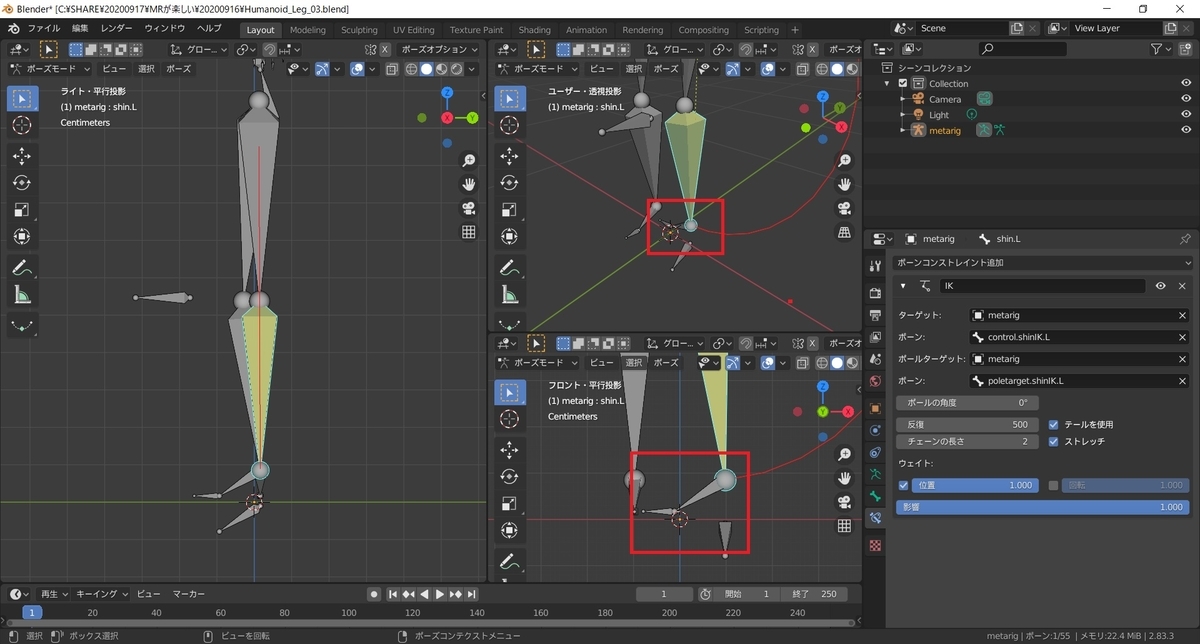Select the Move tool in left viewport
The height and width of the screenshot is (644, 1200).
[22, 156]
